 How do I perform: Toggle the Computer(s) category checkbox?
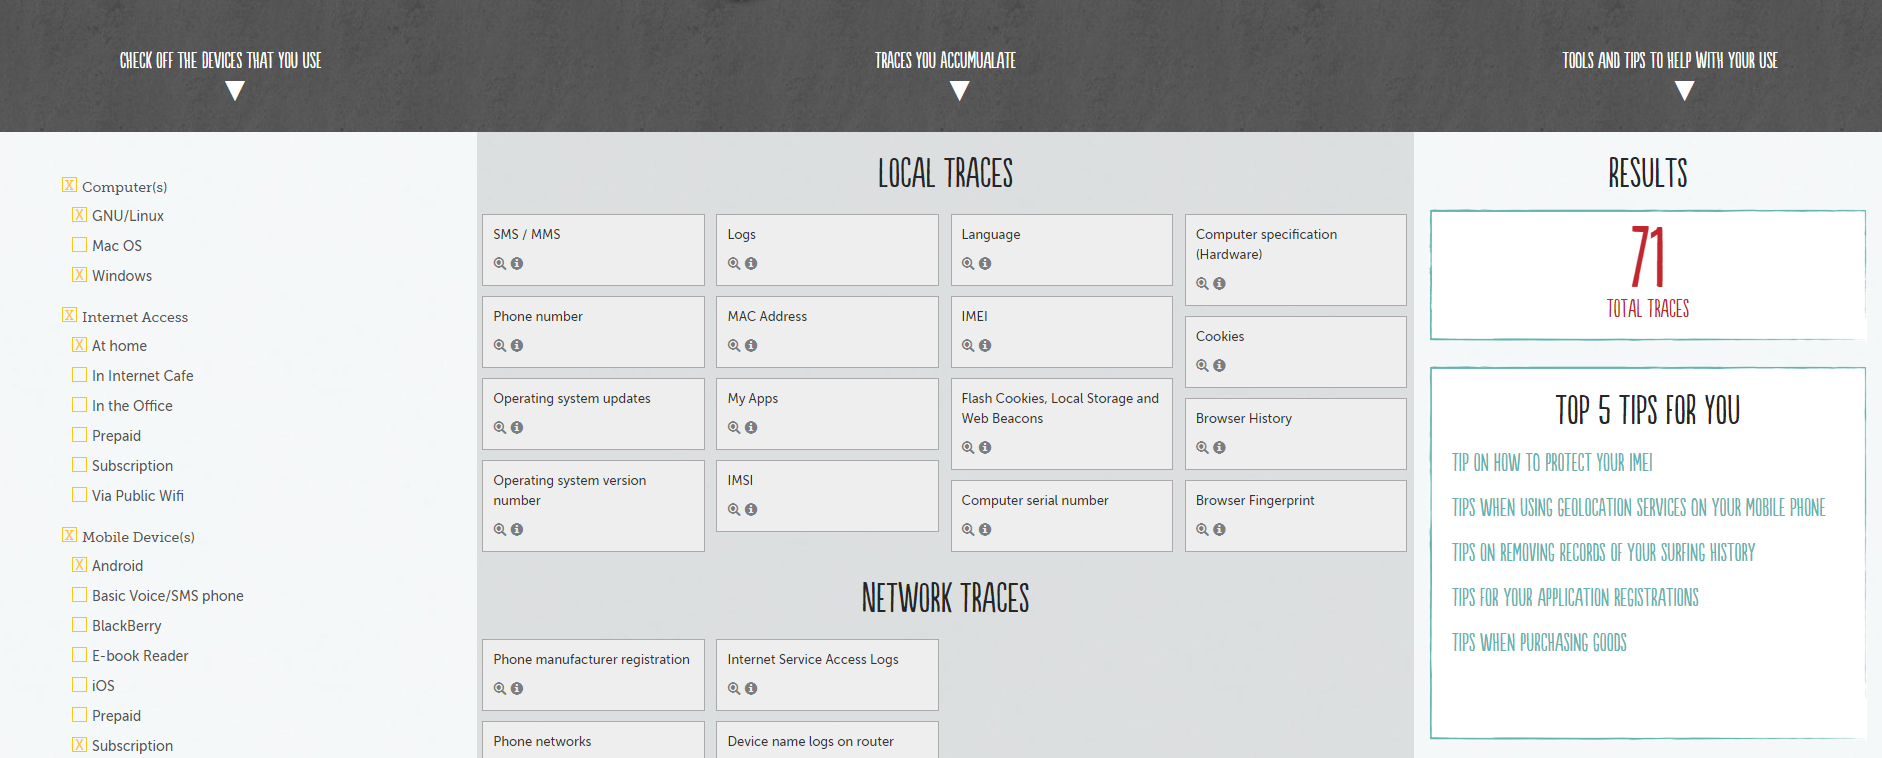coord(69,186)
